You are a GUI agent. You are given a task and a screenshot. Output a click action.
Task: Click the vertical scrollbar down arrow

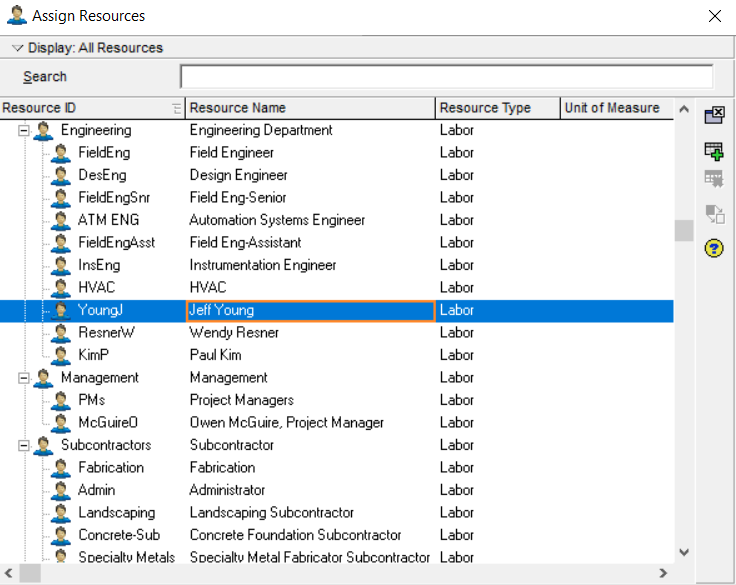pyautogui.click(x=684, y=552)
